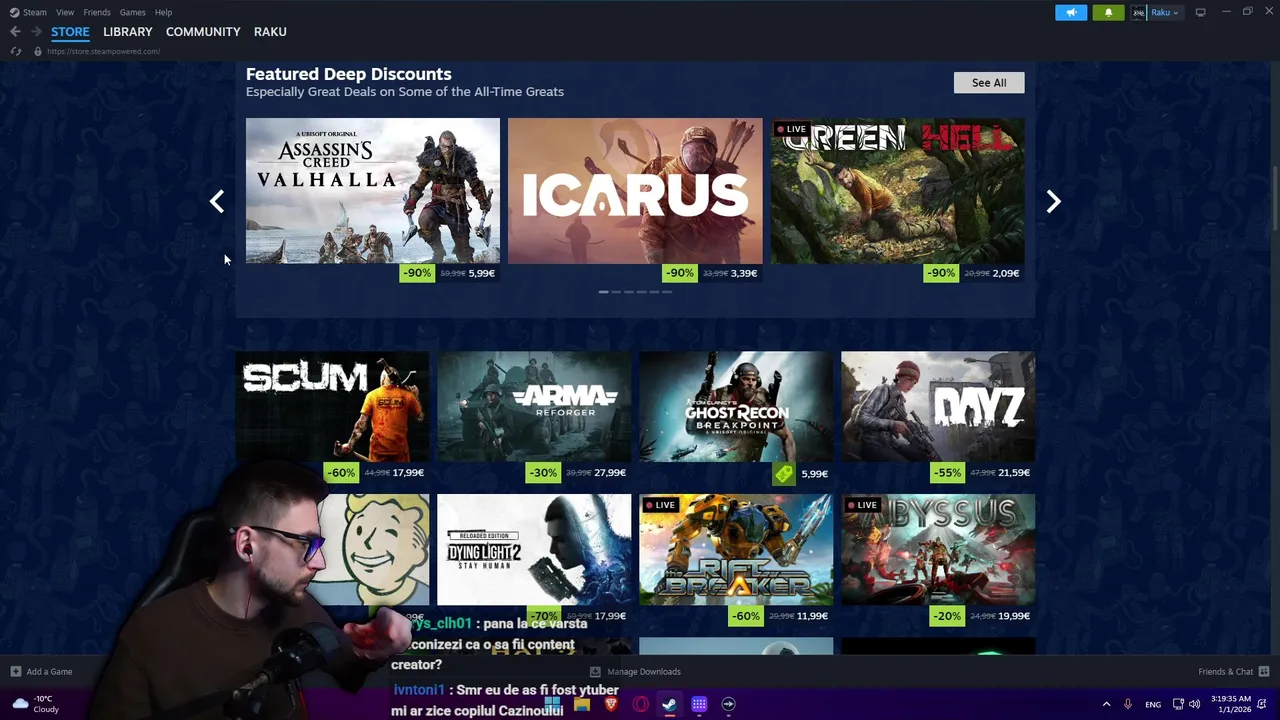Reload the store page

tap(16, 51)
